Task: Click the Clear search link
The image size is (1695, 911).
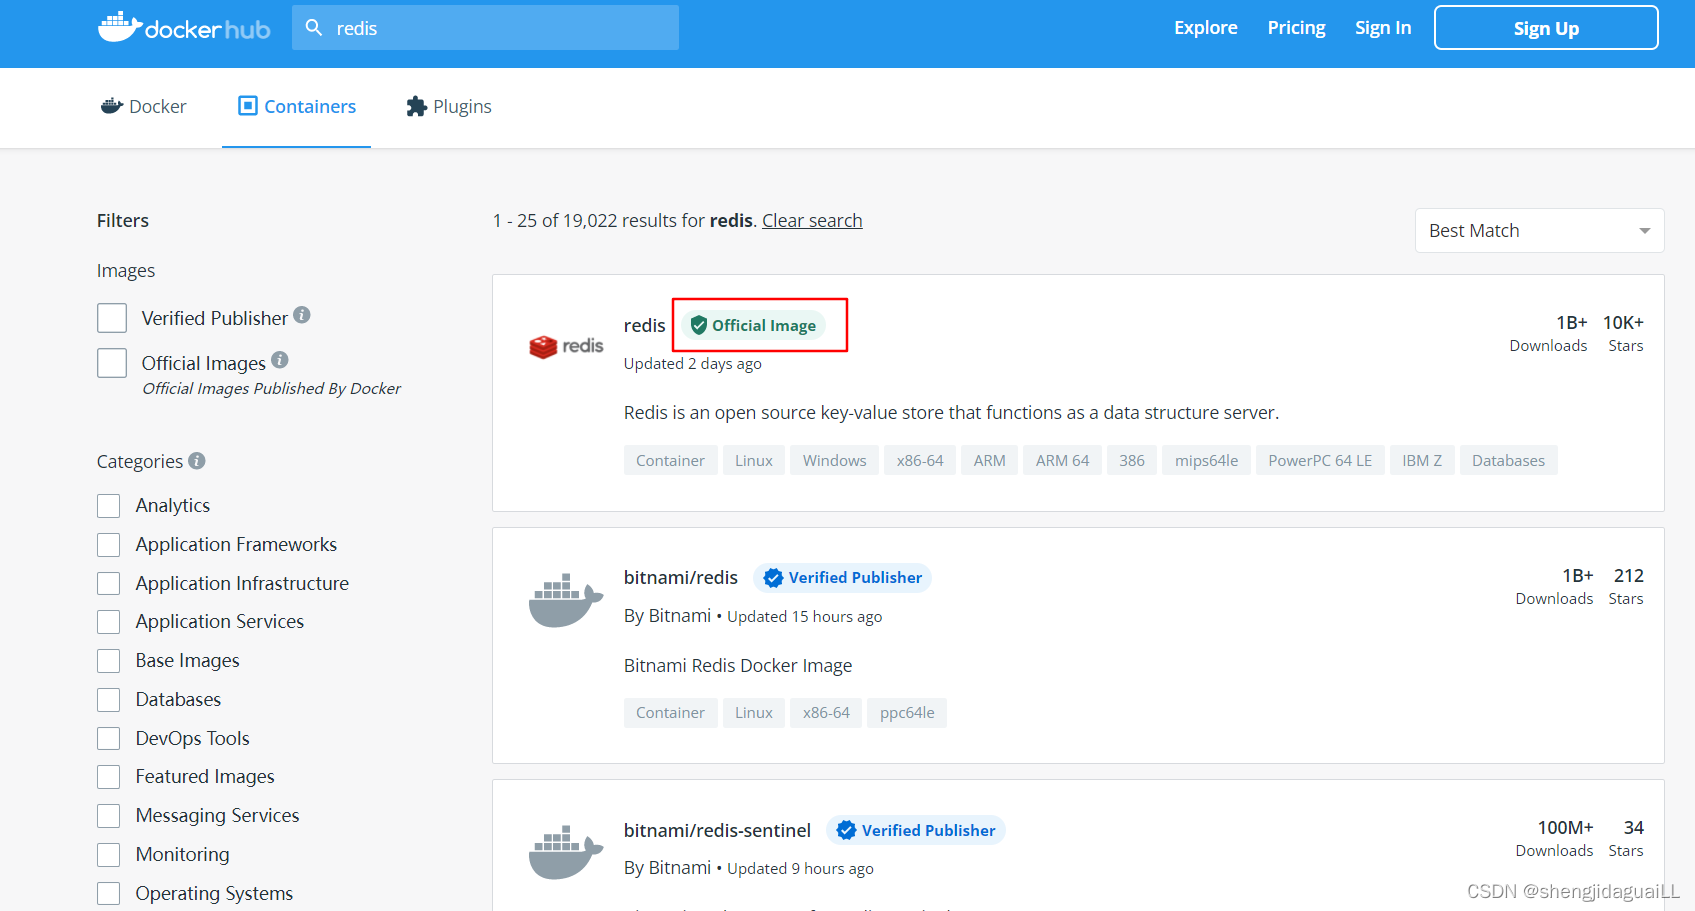Action: [812, 220]
